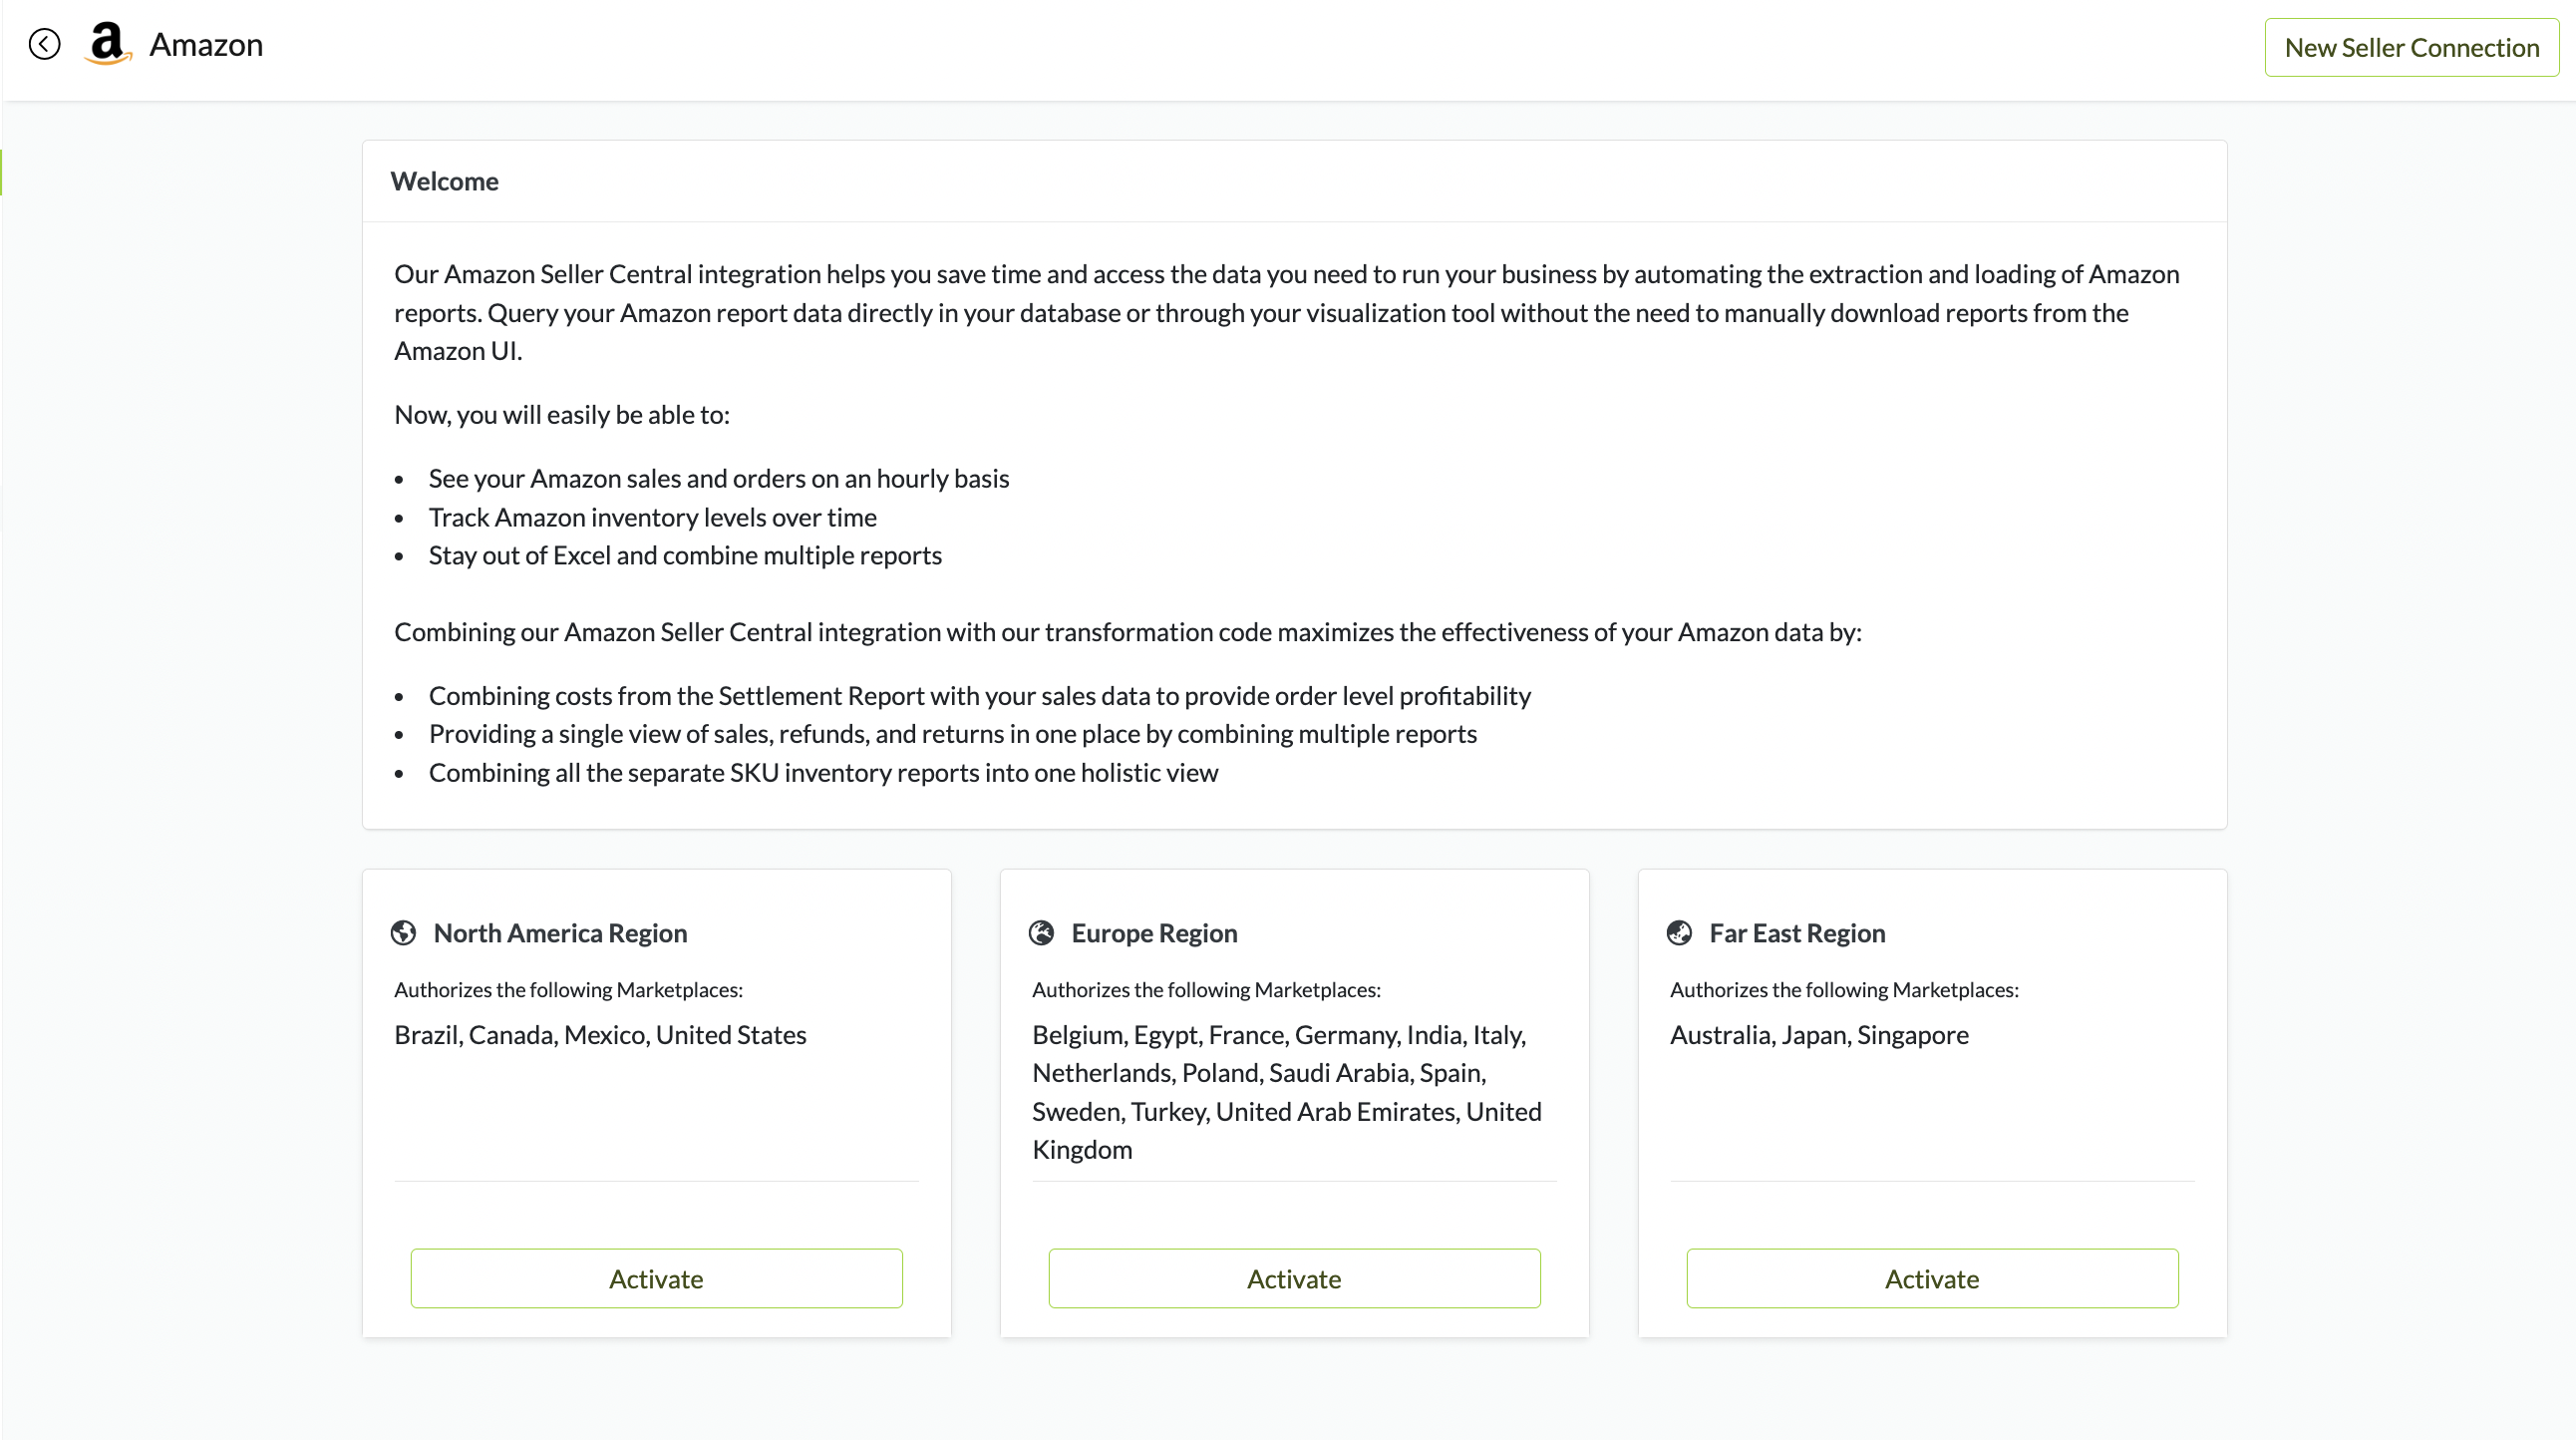Image resolution: width=2576 pixels, height=1440 pixels.
Task: Click the Brazil, Canada, Mexico marketplaces text
Action: pos(600,1035)
